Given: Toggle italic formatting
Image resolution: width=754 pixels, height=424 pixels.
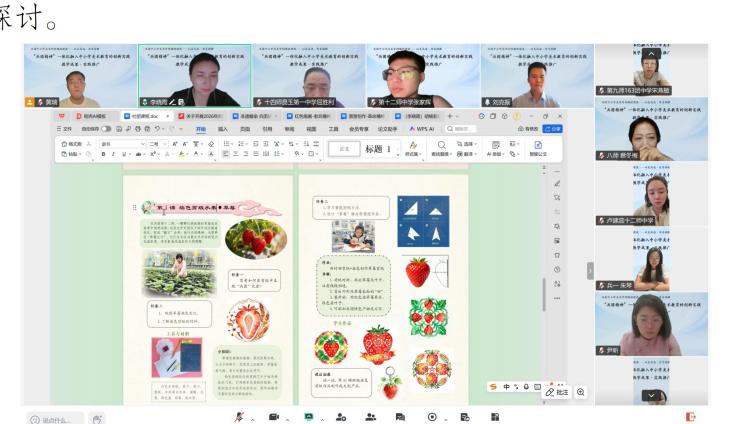Looking at the screenshot, I should [x=113, y=154].
